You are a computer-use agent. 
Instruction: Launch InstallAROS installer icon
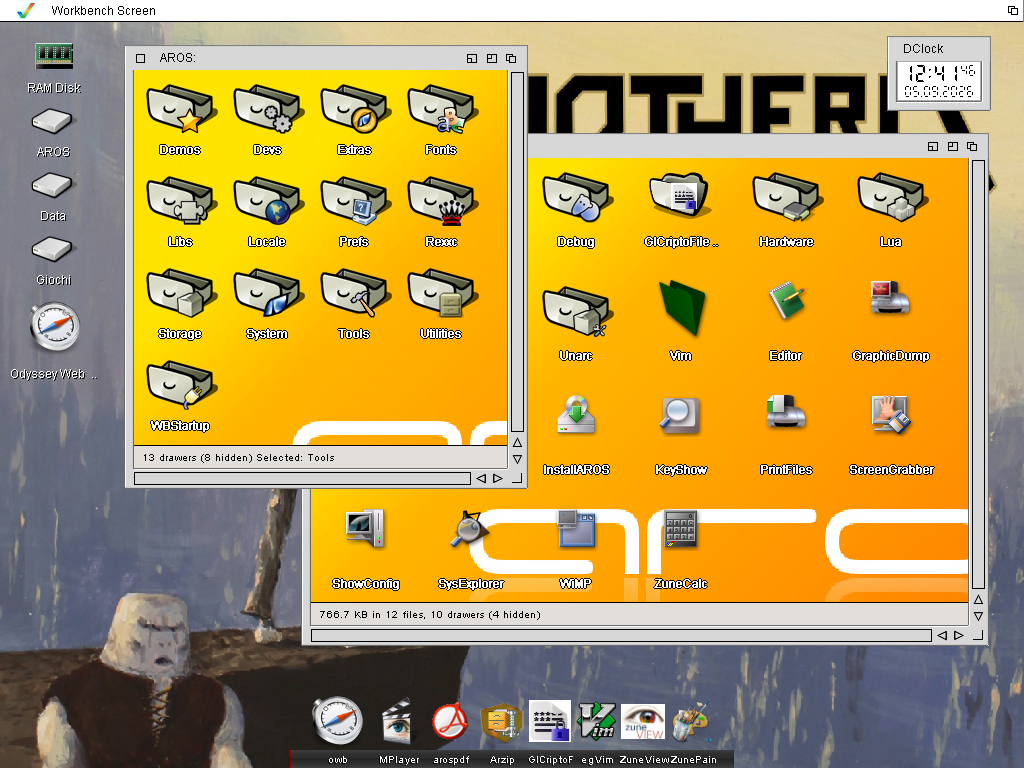[575, 414]
